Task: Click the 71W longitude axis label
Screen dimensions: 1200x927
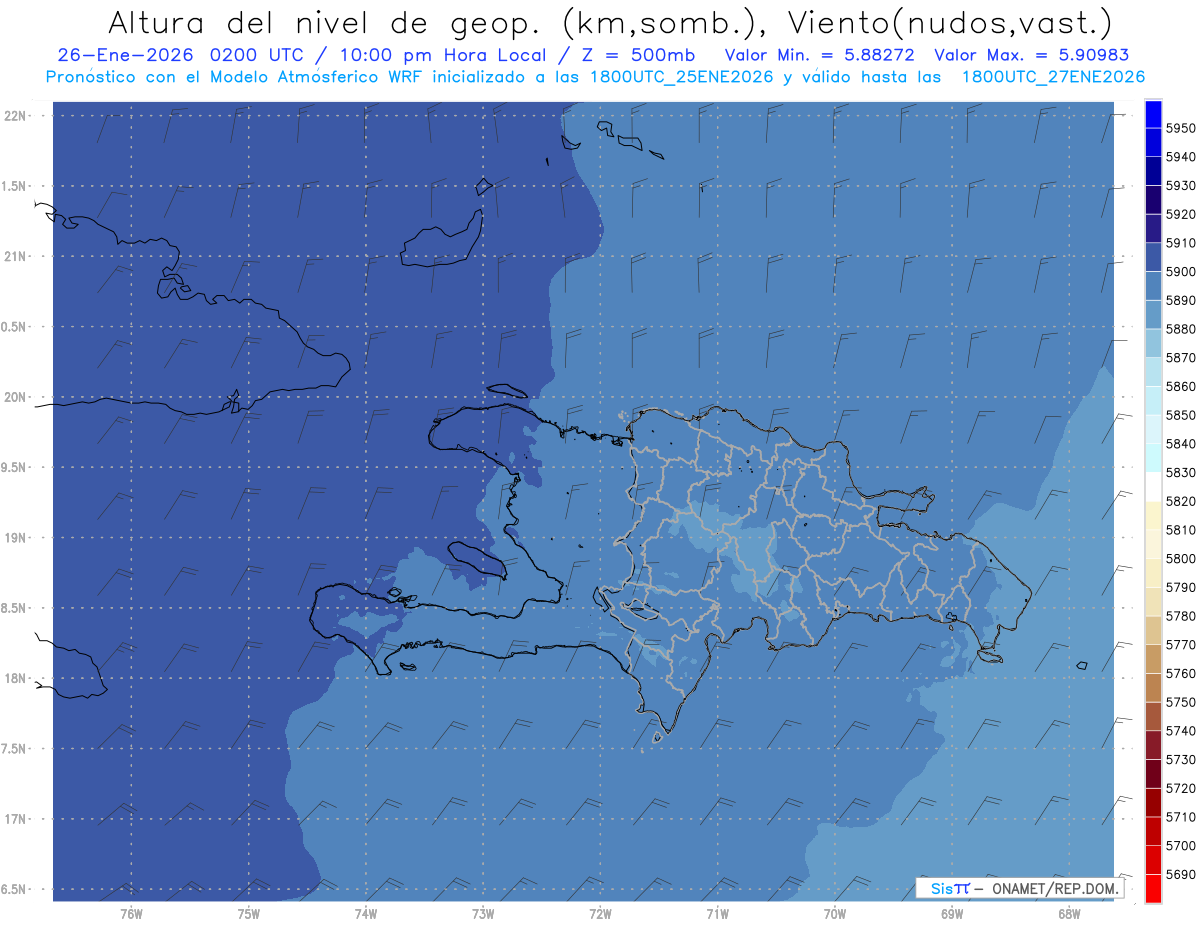Action: [x=717, y=913]
